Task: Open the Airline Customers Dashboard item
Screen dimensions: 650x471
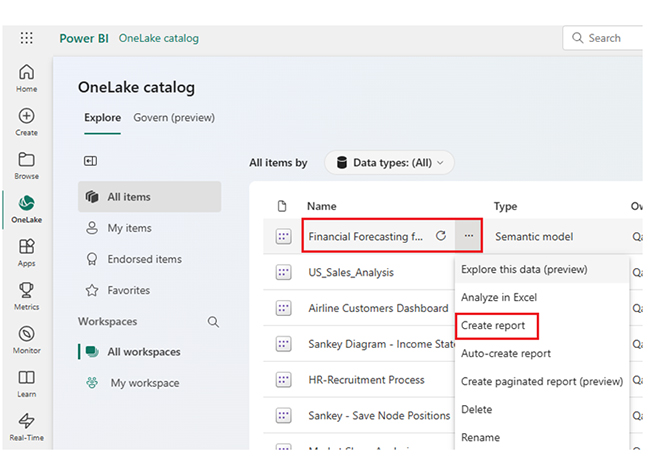Action: coord(378,308)
